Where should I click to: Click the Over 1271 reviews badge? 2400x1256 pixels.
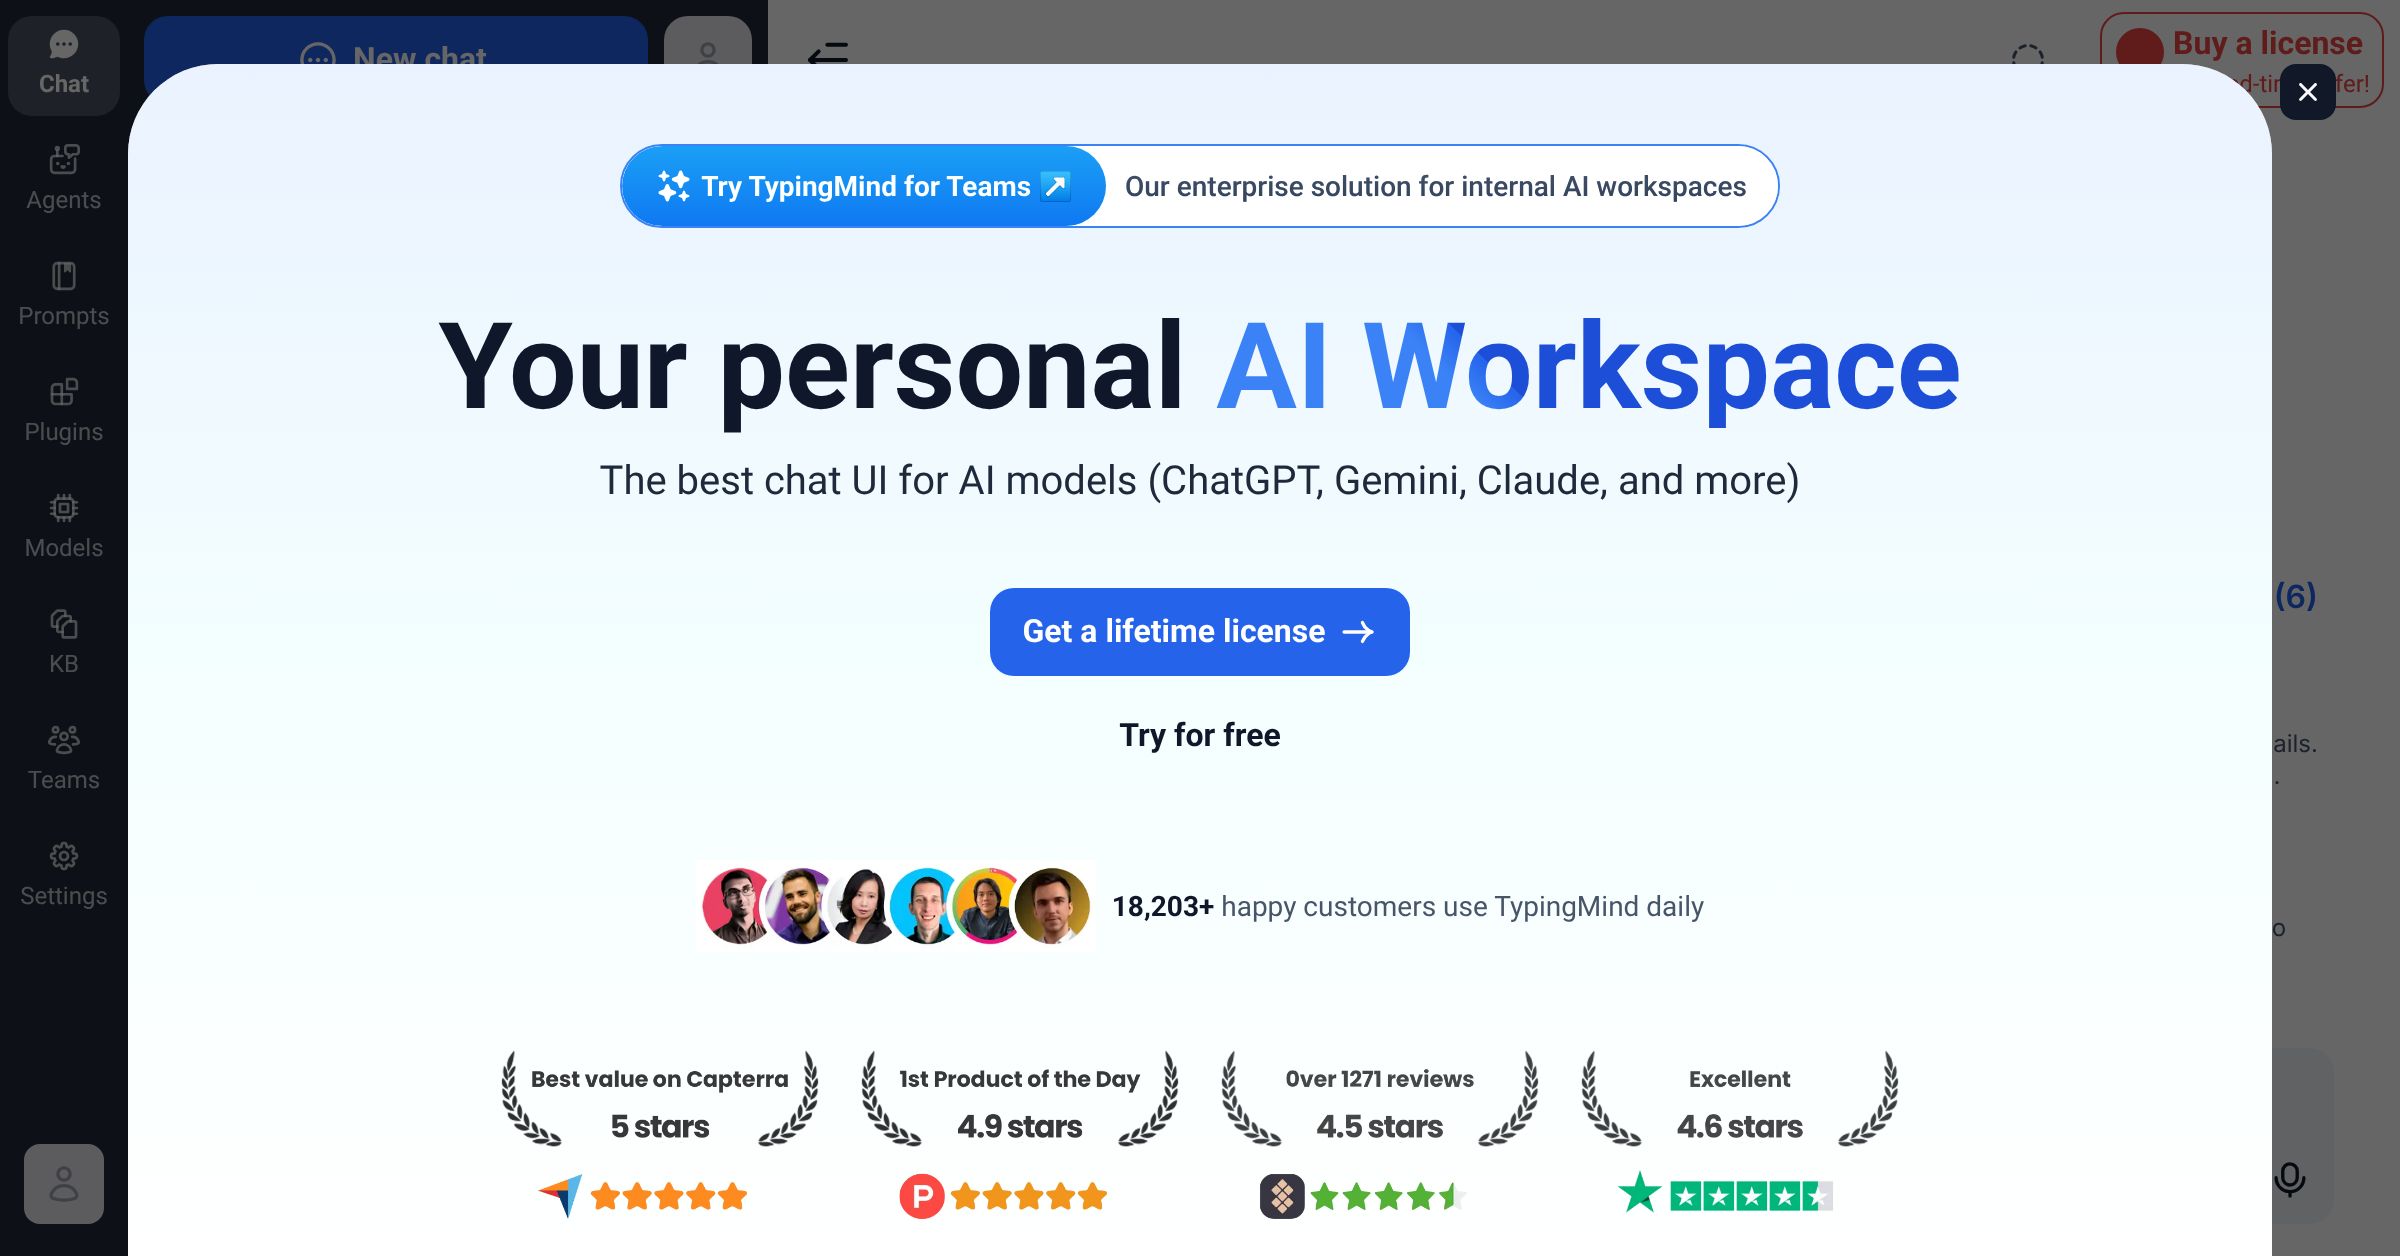click(x=1380, y=1100)
